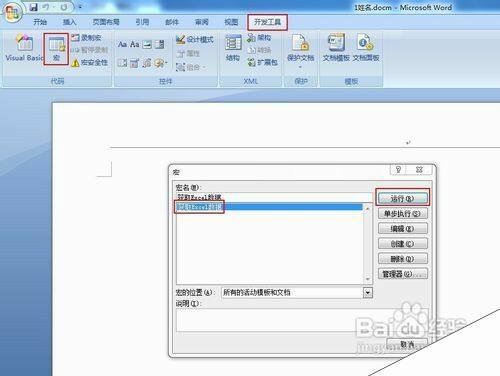Image resolution: width=500 pixels, height=376 pixels.
Task: Click the Edit (编辑) macro button
Action: click(x=402, y=229)
